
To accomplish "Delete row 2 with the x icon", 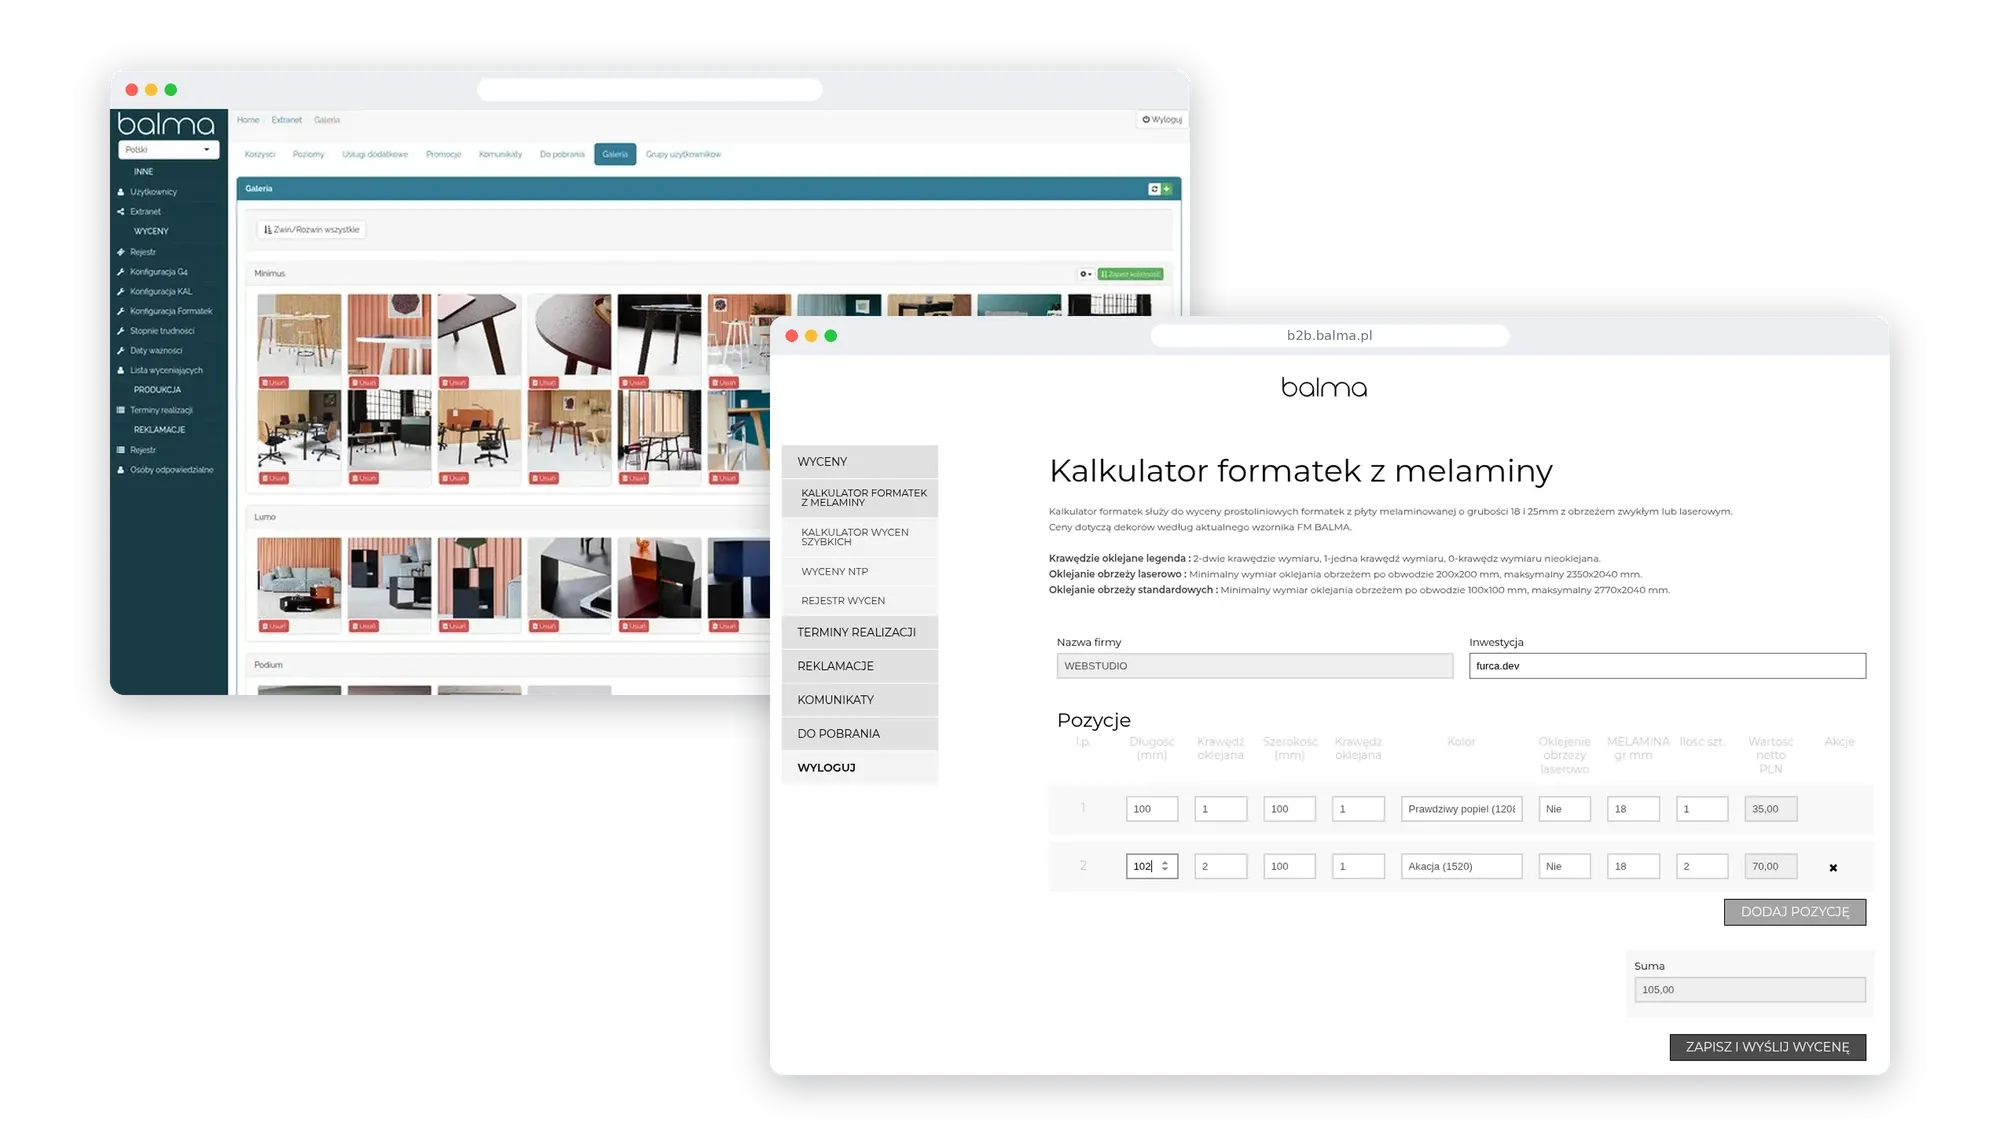I will (1833, 868).
